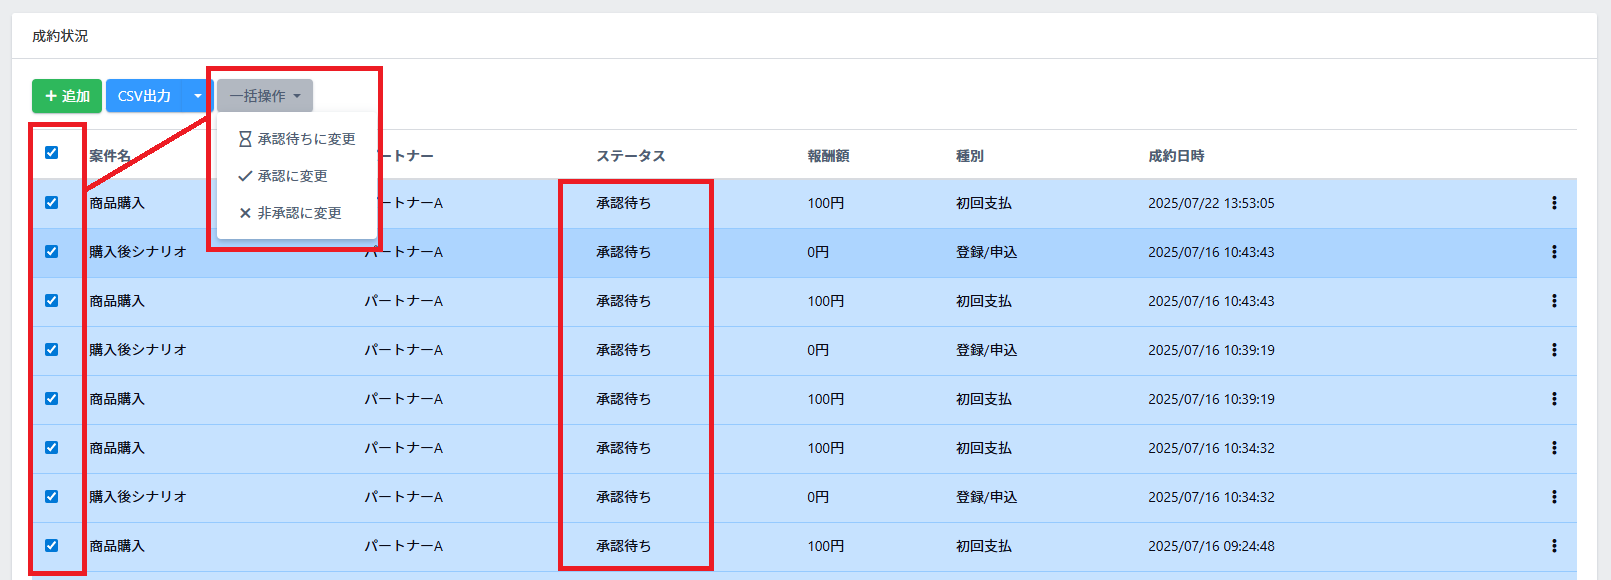Screen dimensions: 1611x580
Task: Click three-dot icon on 2025/07/16 10:39:19 商品購入 row
Action: (x=1553, y=399)
